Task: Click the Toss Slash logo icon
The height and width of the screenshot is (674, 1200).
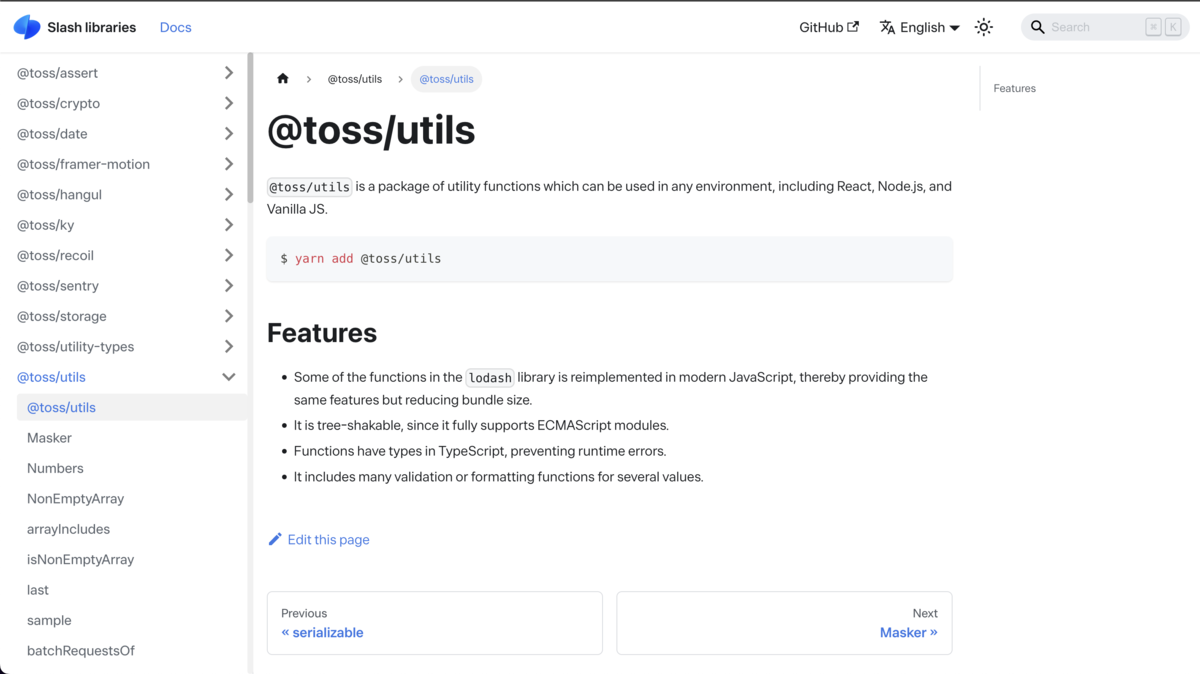Action: click(x=26, y=27)
